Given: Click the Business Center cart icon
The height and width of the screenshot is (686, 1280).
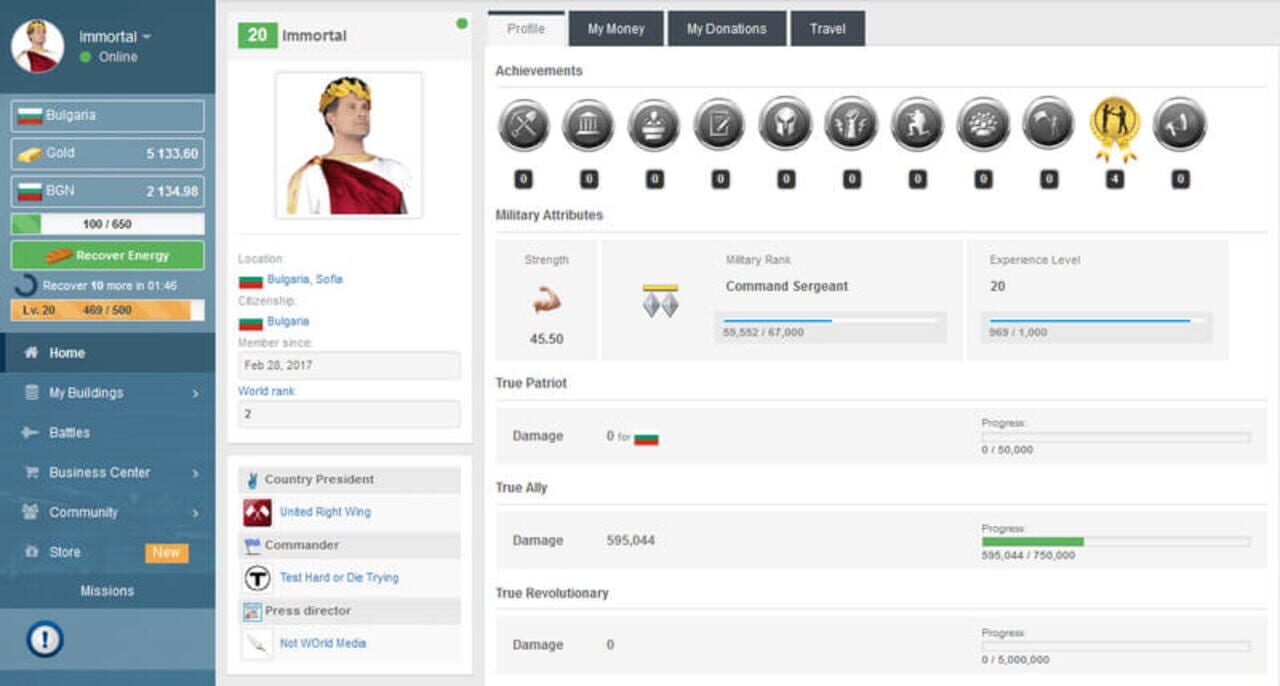Looking at the screenshot, I should [31, 472].
